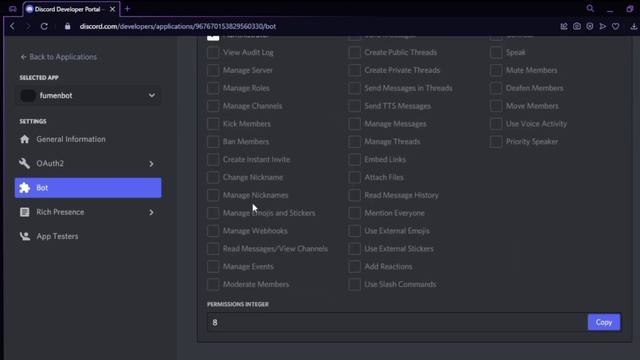Expand the Rich Presence submenu chevron
640x360 pixels.
pyautogui.click(x=151, y=212)
